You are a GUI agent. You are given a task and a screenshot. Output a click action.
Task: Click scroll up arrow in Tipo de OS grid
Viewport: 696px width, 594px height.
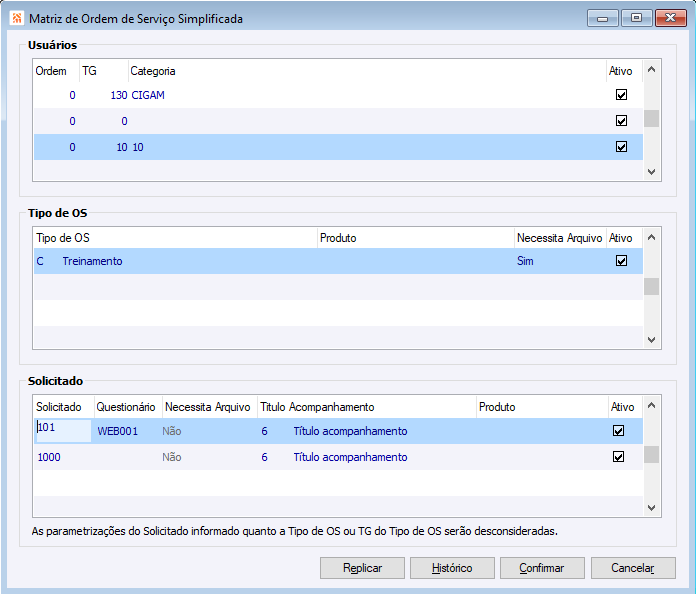pyautogui.click(x=651, y=238)
